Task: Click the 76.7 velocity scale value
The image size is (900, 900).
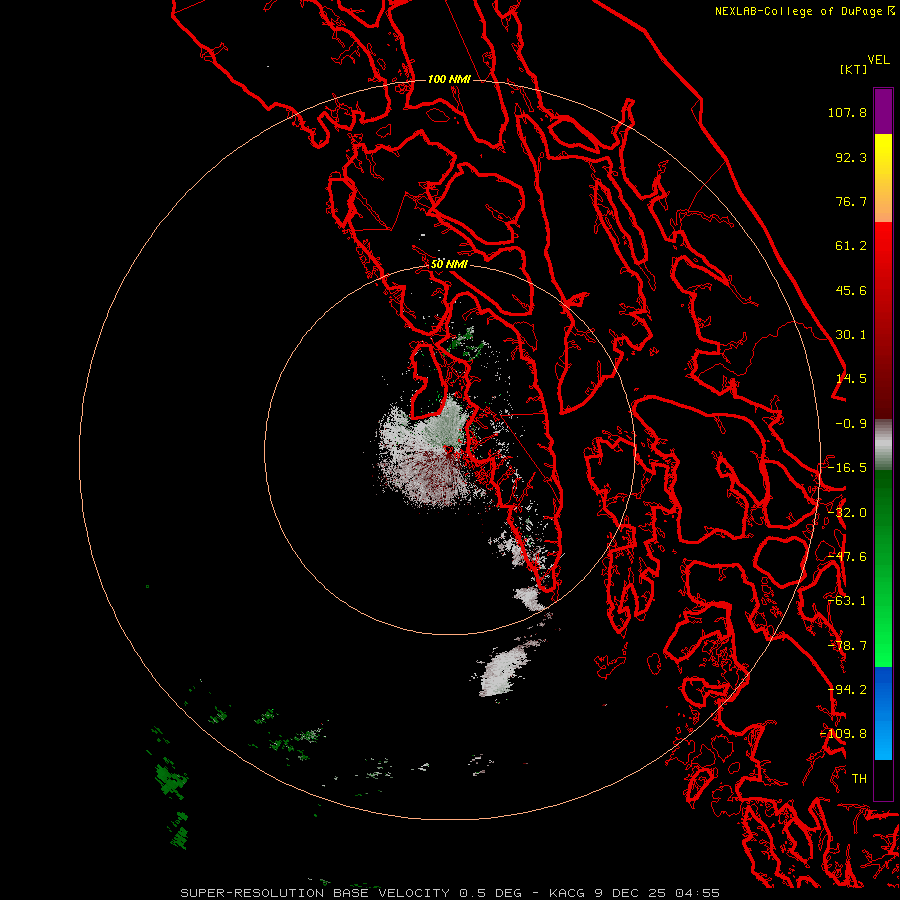Action: pyautogui.click(x=851, y=201)
